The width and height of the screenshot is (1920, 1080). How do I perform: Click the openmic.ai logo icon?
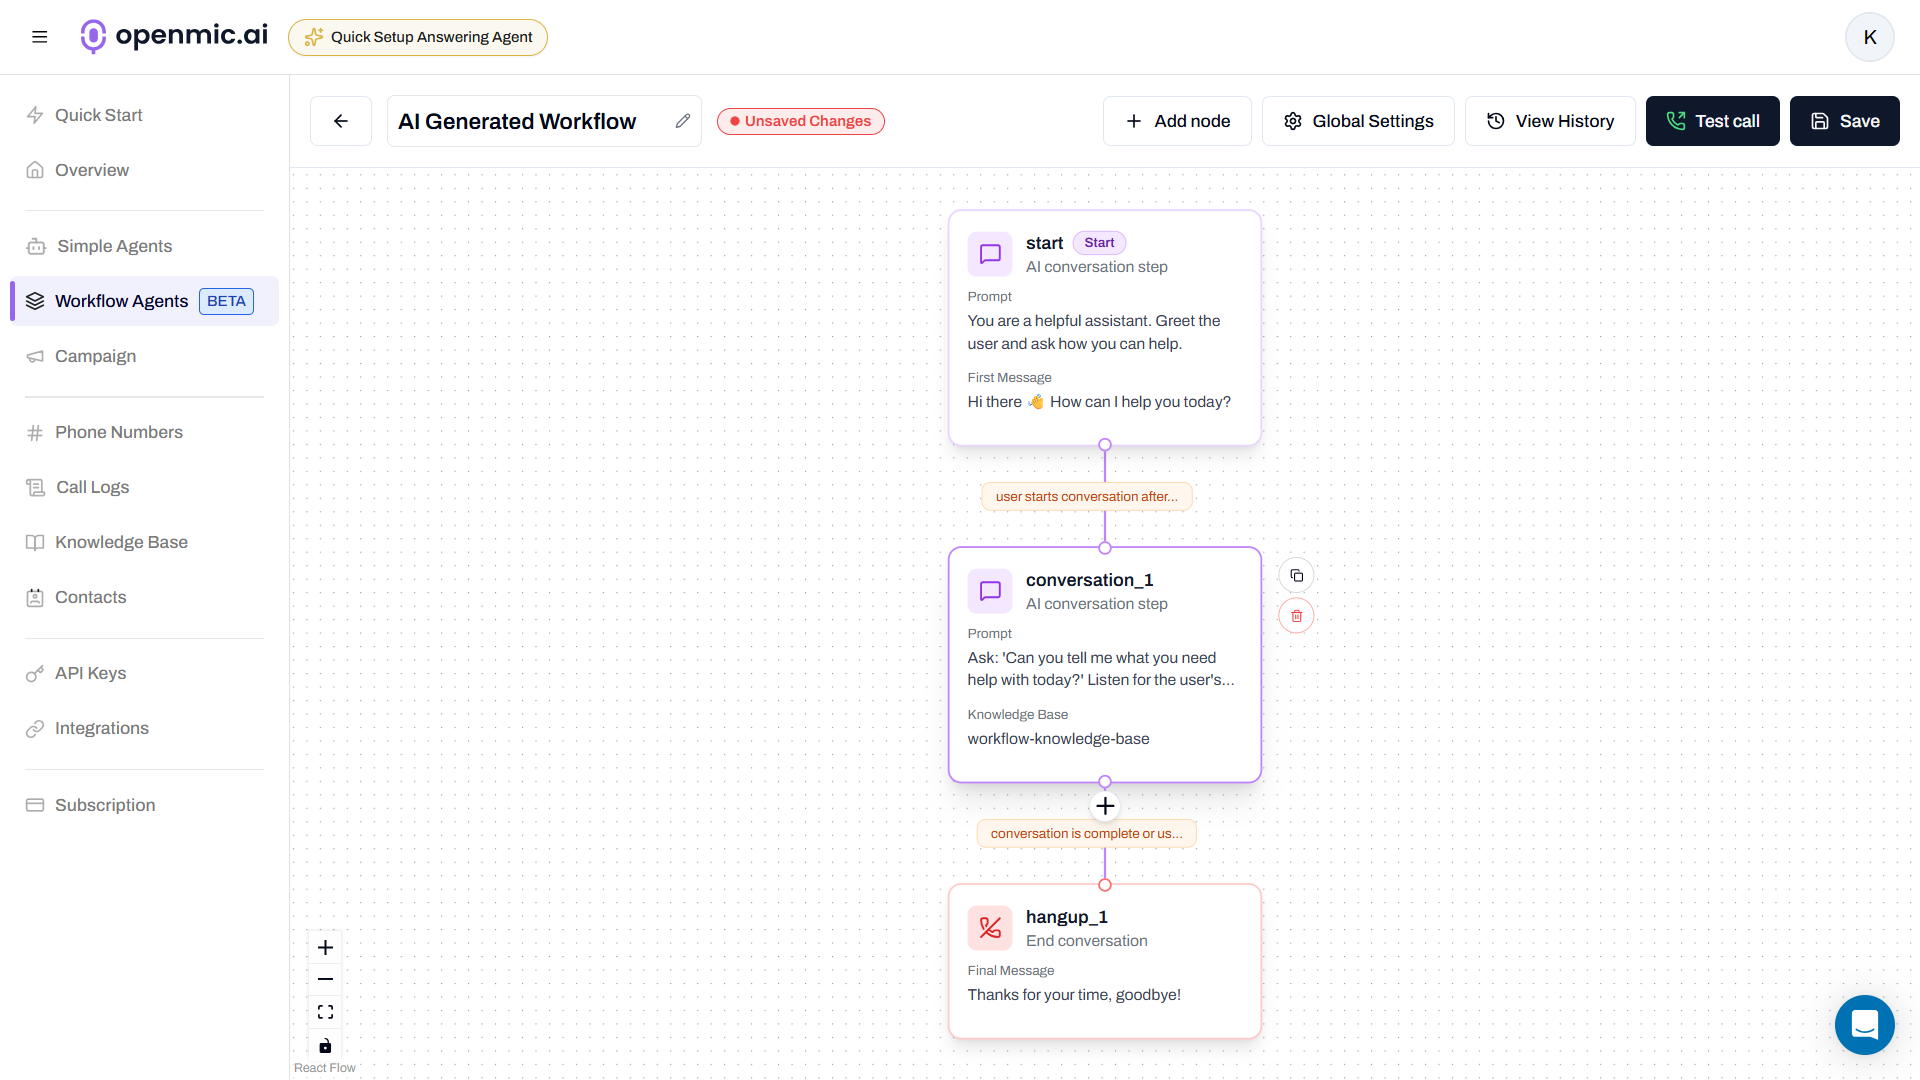click(x=93, y=36)
